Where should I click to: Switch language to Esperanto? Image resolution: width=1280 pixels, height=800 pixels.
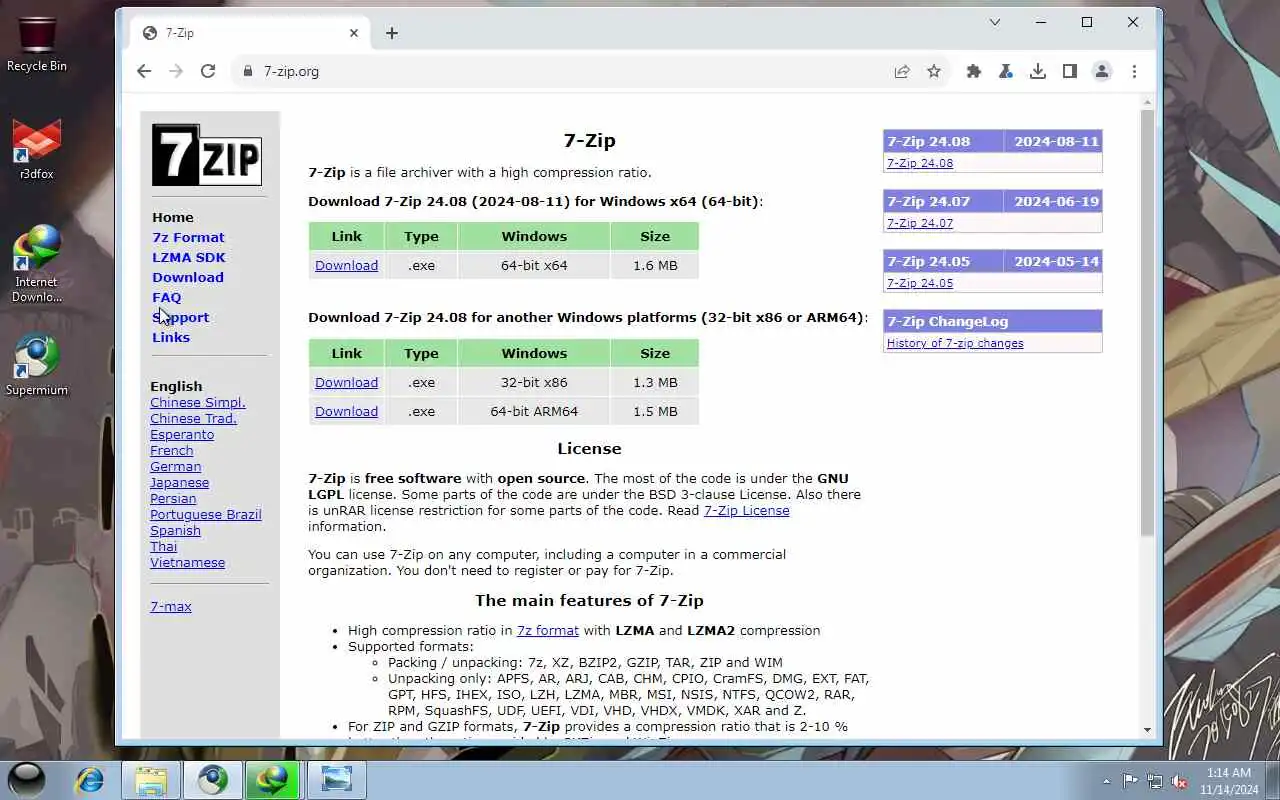[182, 434]
